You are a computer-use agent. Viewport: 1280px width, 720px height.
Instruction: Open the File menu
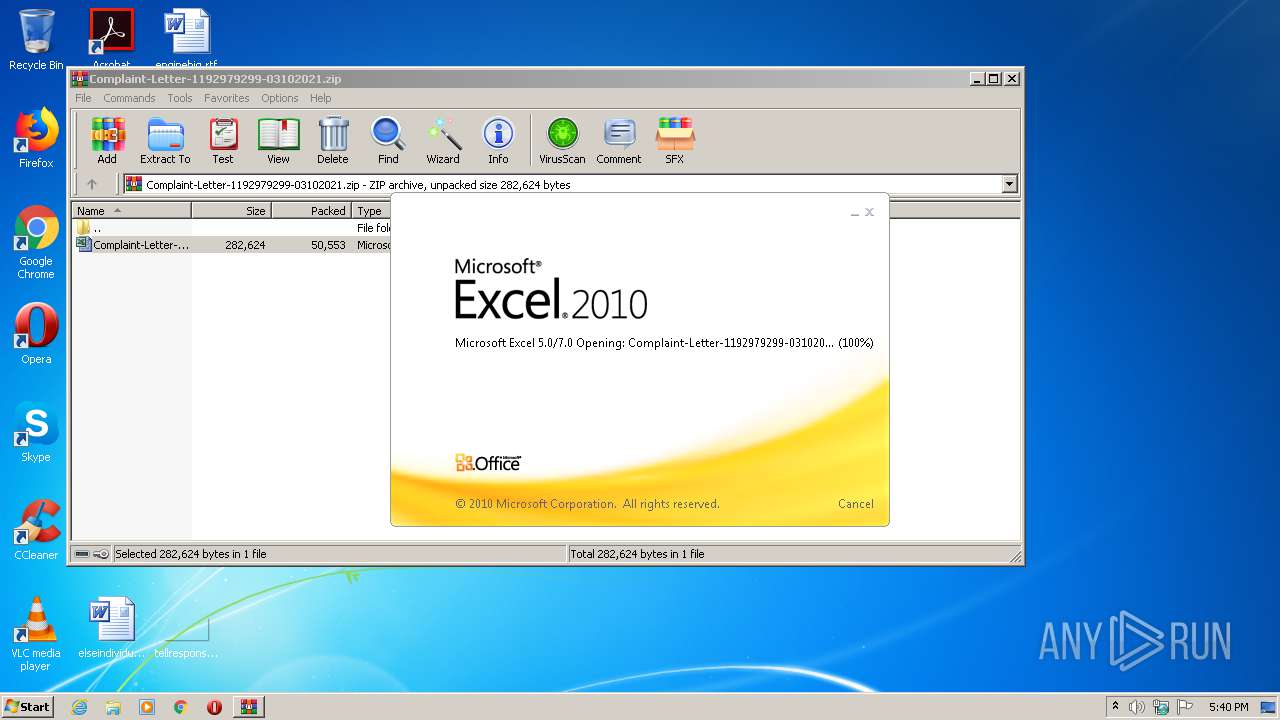[83, 98]
